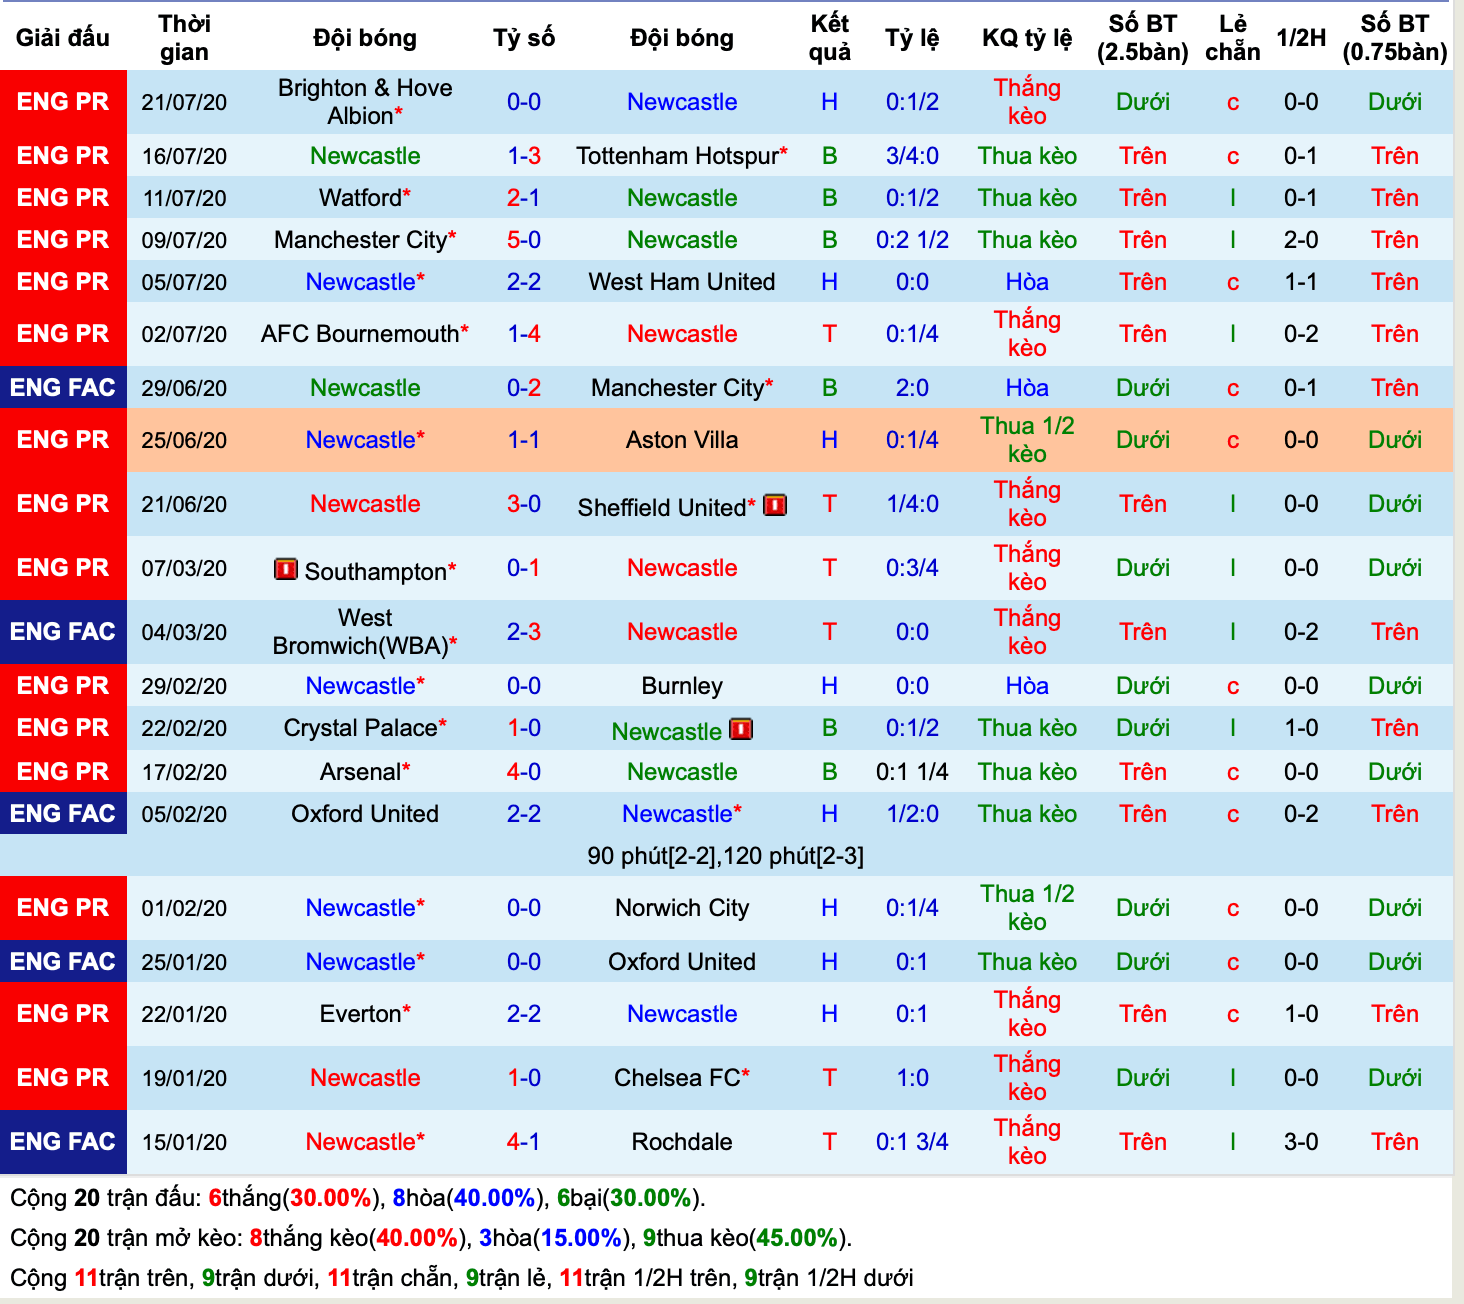Screen dimensions: 1464x1304
Task: Click half-time score 2-0 in Manchester City row
Action: pyautogui.click(x=1301, y=240)
